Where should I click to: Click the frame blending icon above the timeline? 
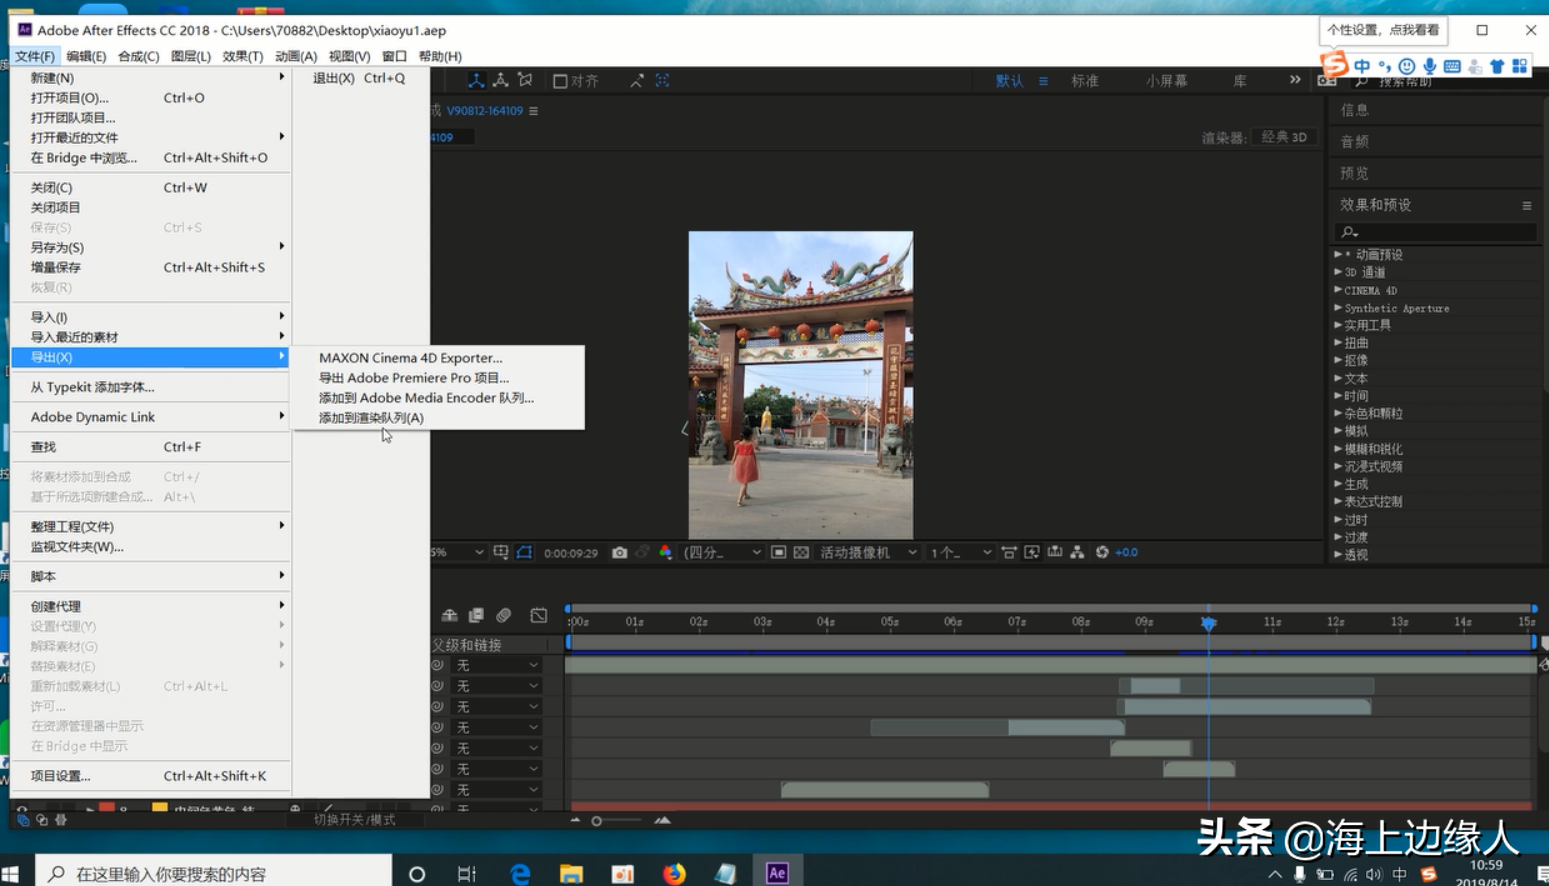[477, 615]
